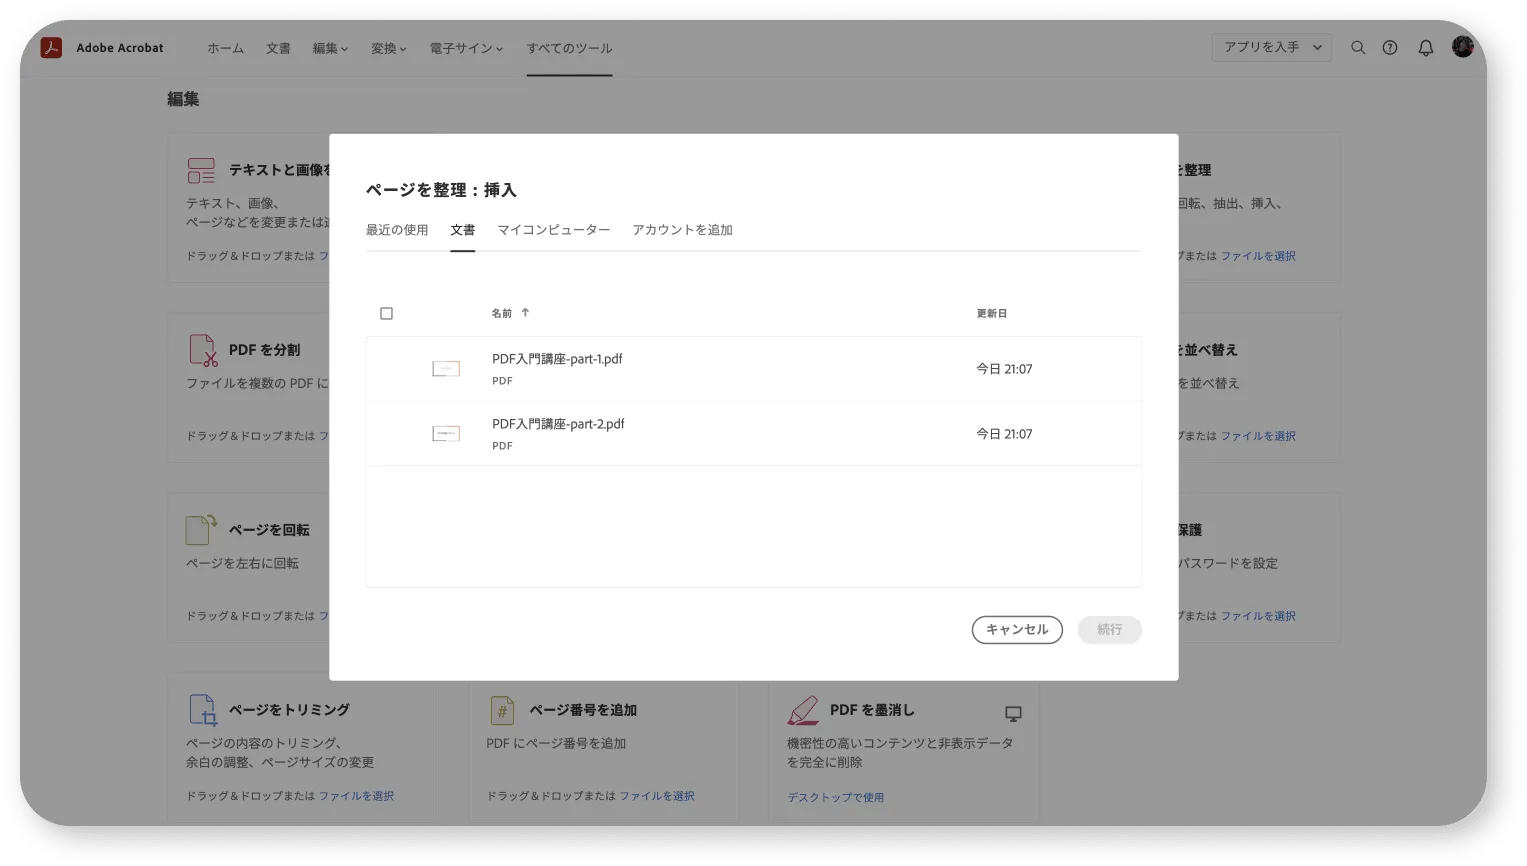This screenshot has height=866, width=1527.
Task: Click the desktop monitor icon on redact card
Action: pos(1013,713)
